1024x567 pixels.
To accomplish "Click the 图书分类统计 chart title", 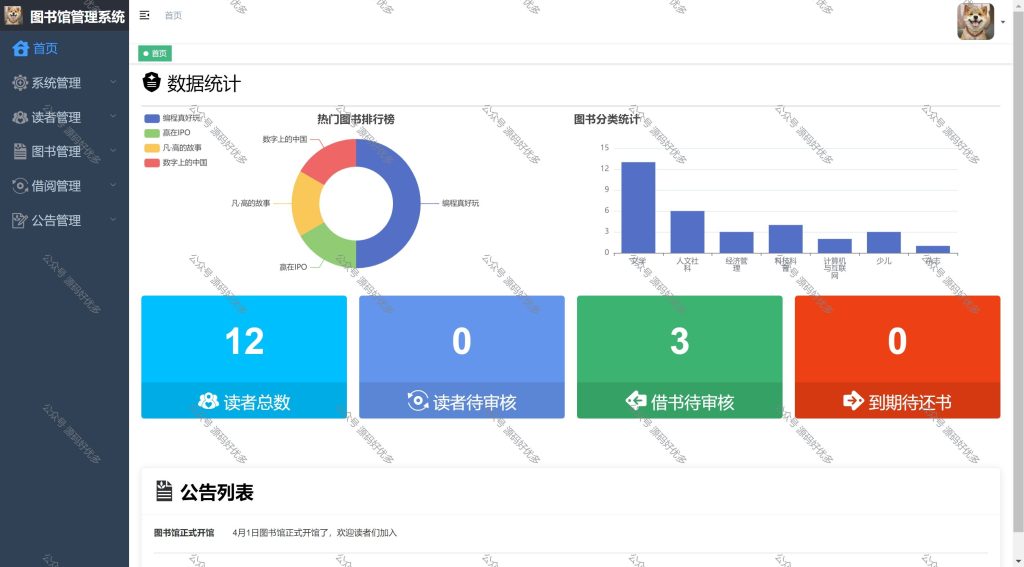I will [x=607, y=119].
